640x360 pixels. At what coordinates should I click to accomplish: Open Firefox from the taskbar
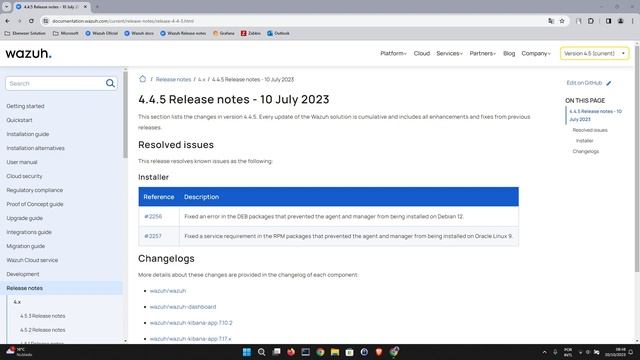[x=291, y=352]
